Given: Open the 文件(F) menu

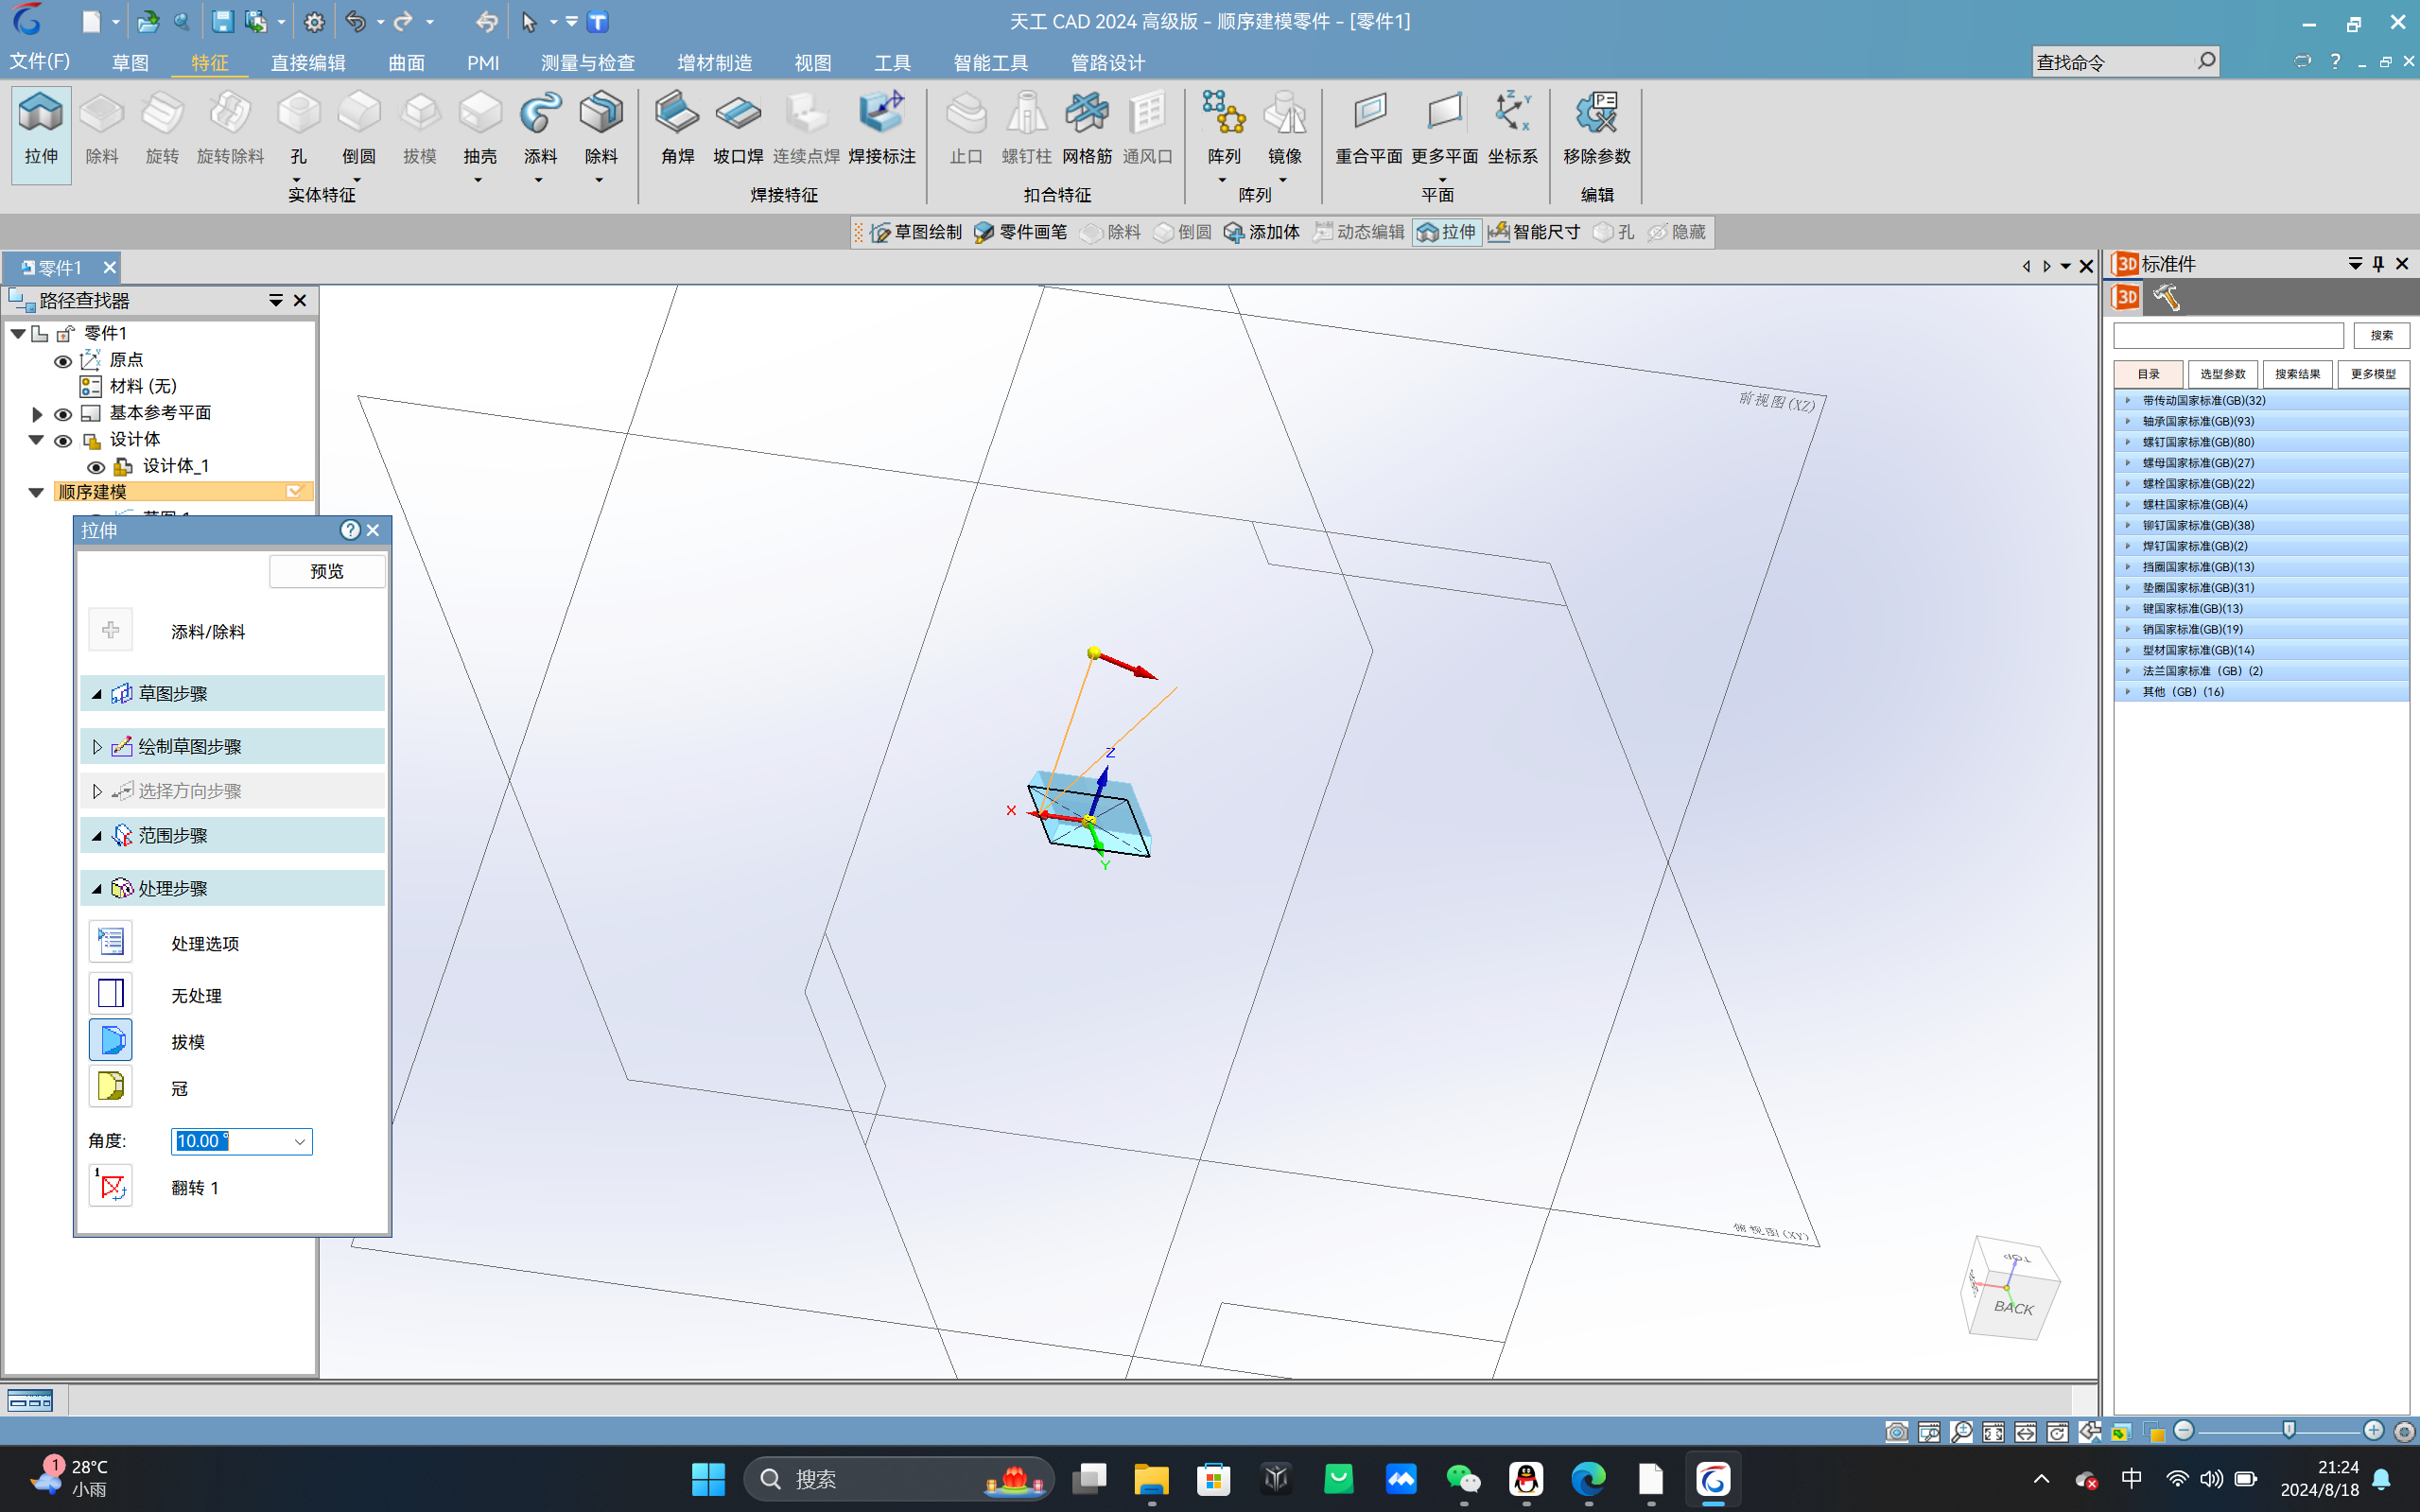Looking at the screenshot, I should click(40, 61).
